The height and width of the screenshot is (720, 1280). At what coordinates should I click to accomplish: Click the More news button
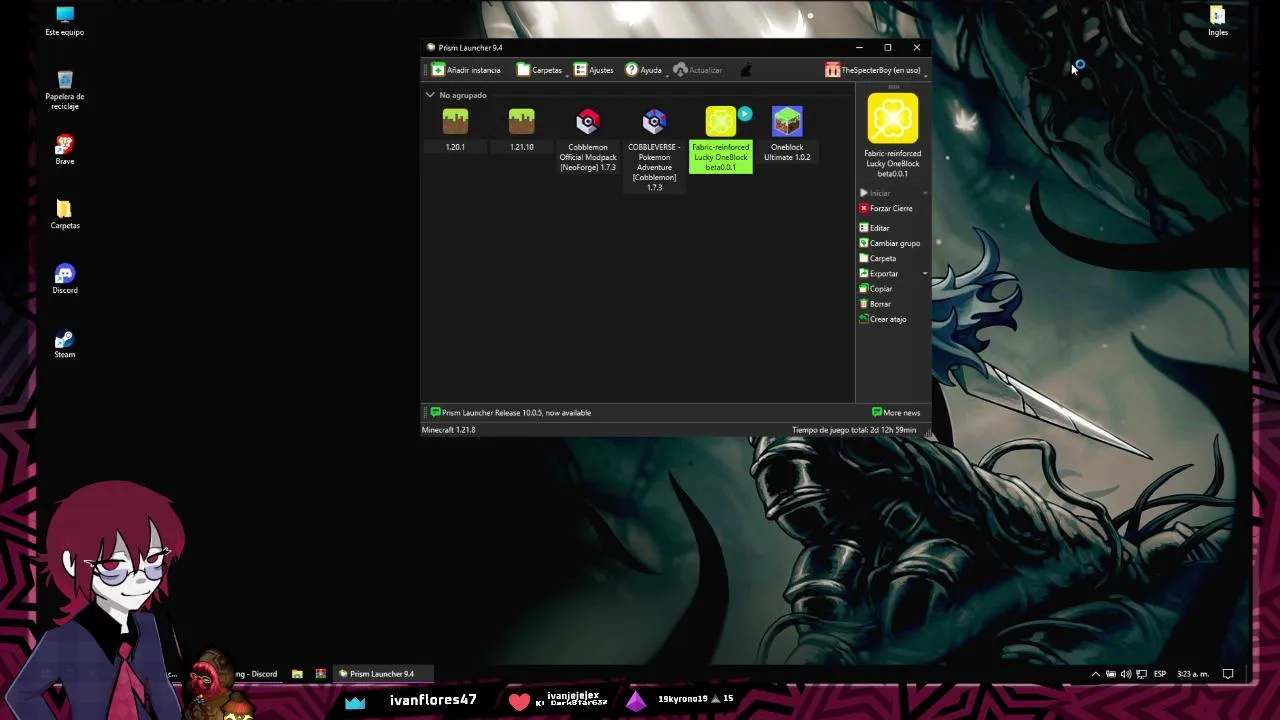(896, 412)
